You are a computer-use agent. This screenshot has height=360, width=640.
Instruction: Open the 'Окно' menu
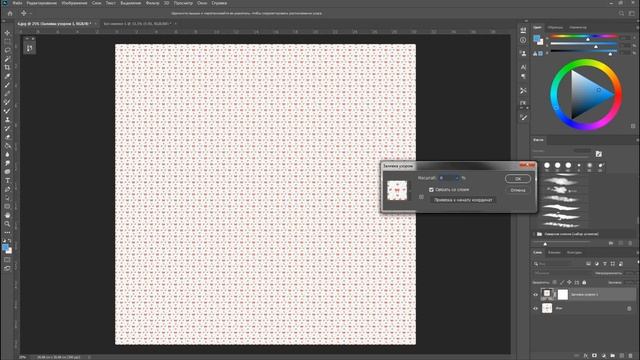(x=202, y=3)
